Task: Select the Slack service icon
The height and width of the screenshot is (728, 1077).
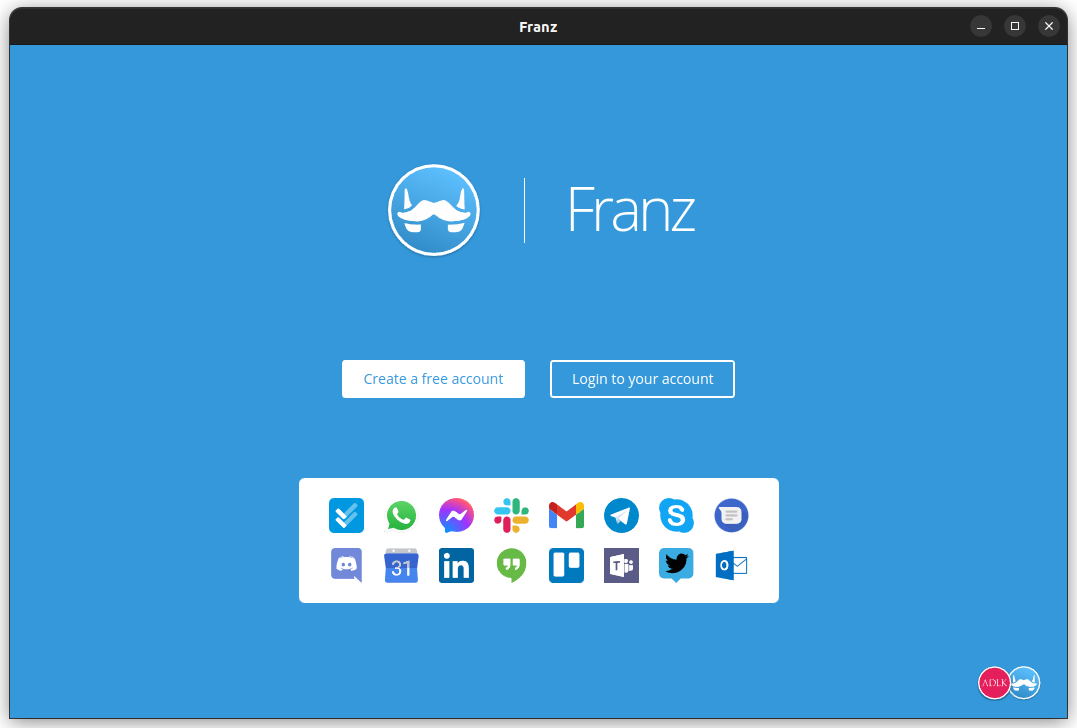Action: pos(511,515)
